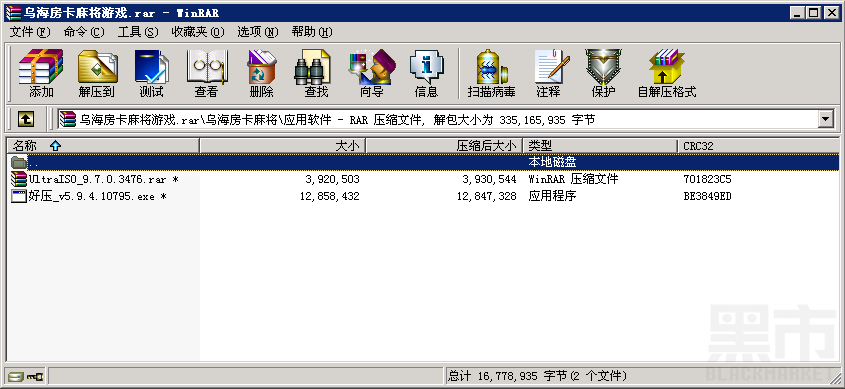Click the archive icon in address bar
Image resolution: width=845 pixels, height=389 pixels.
68,119
